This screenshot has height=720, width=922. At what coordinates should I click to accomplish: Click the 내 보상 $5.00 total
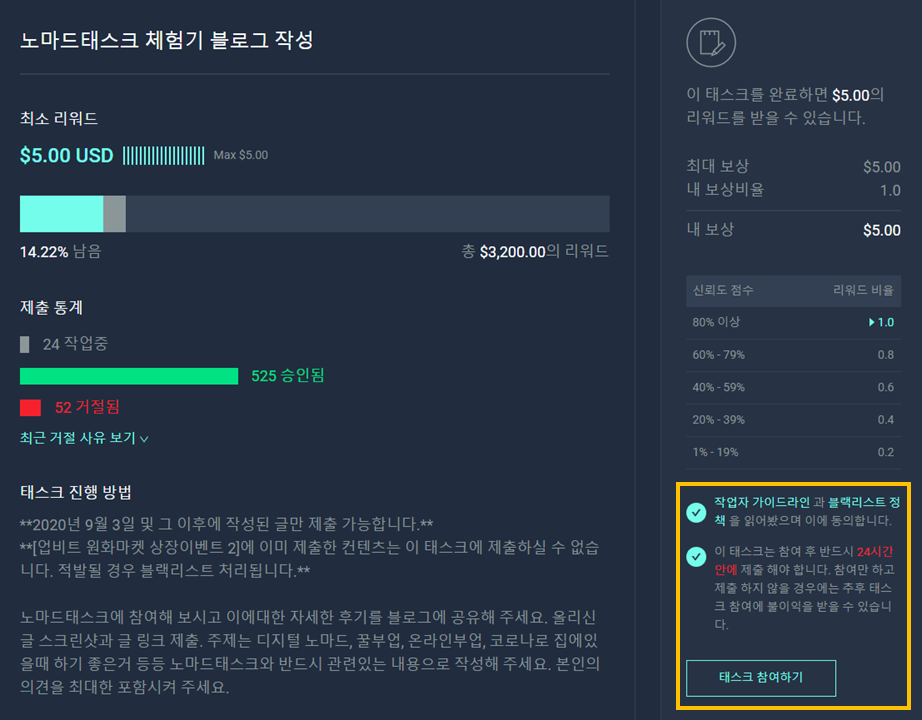pos(793,230)
